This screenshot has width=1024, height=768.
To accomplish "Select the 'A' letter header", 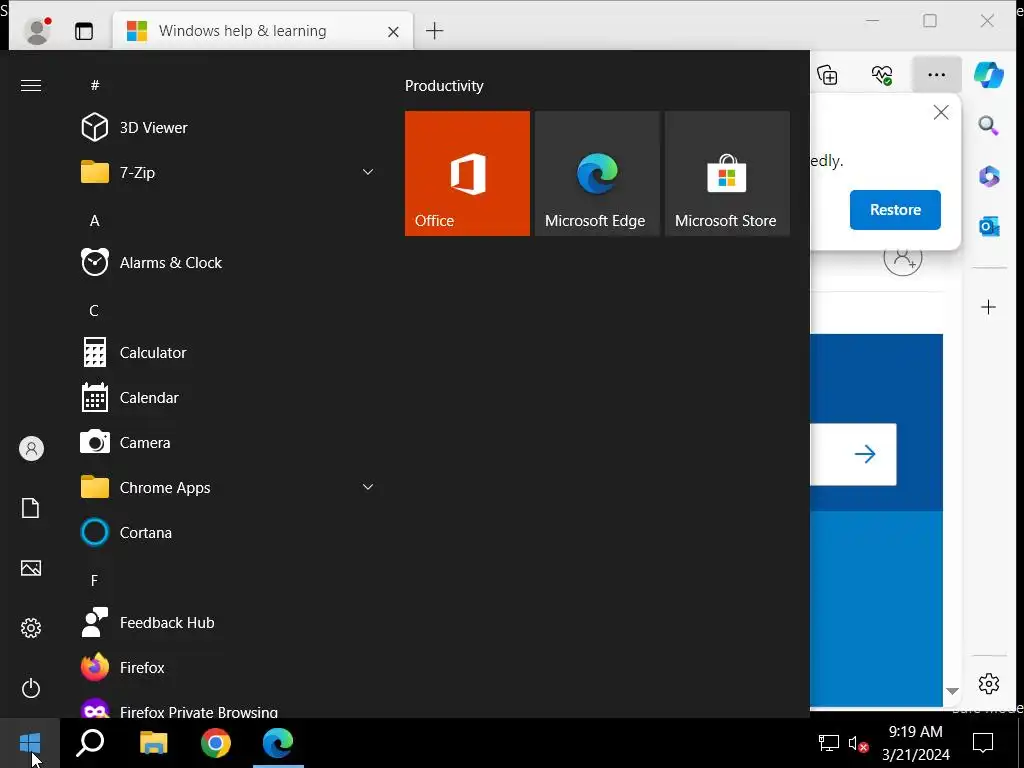I will click(95, 221).
